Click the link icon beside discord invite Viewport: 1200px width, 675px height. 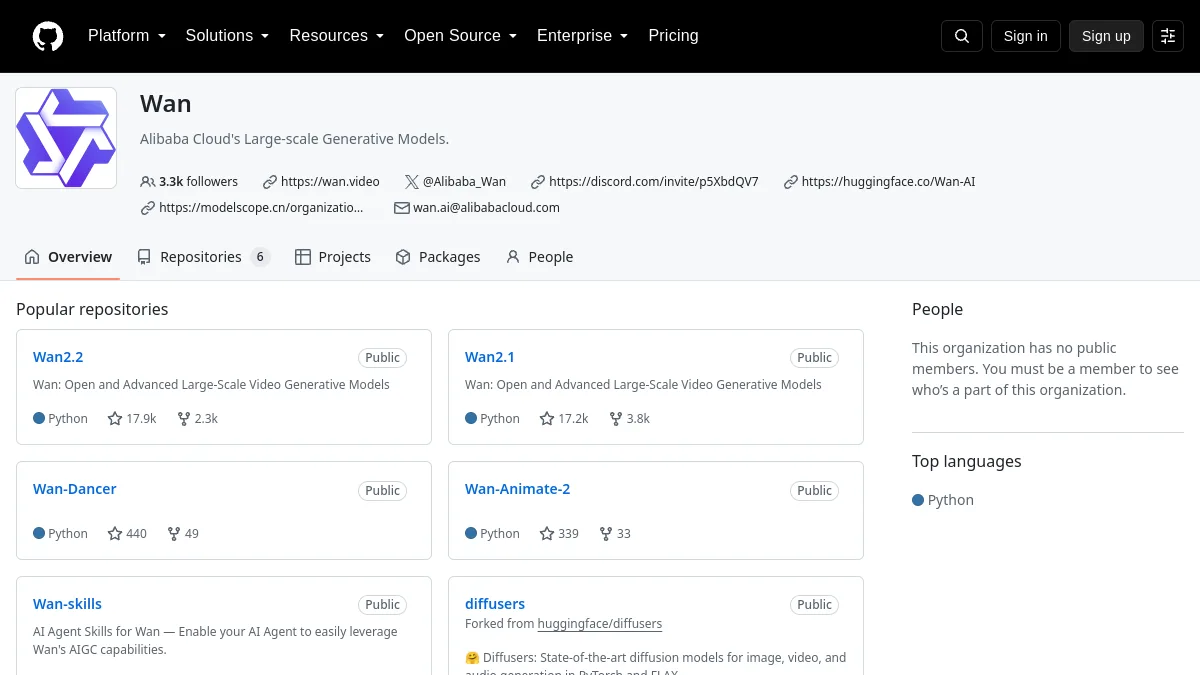pos(538,182)
